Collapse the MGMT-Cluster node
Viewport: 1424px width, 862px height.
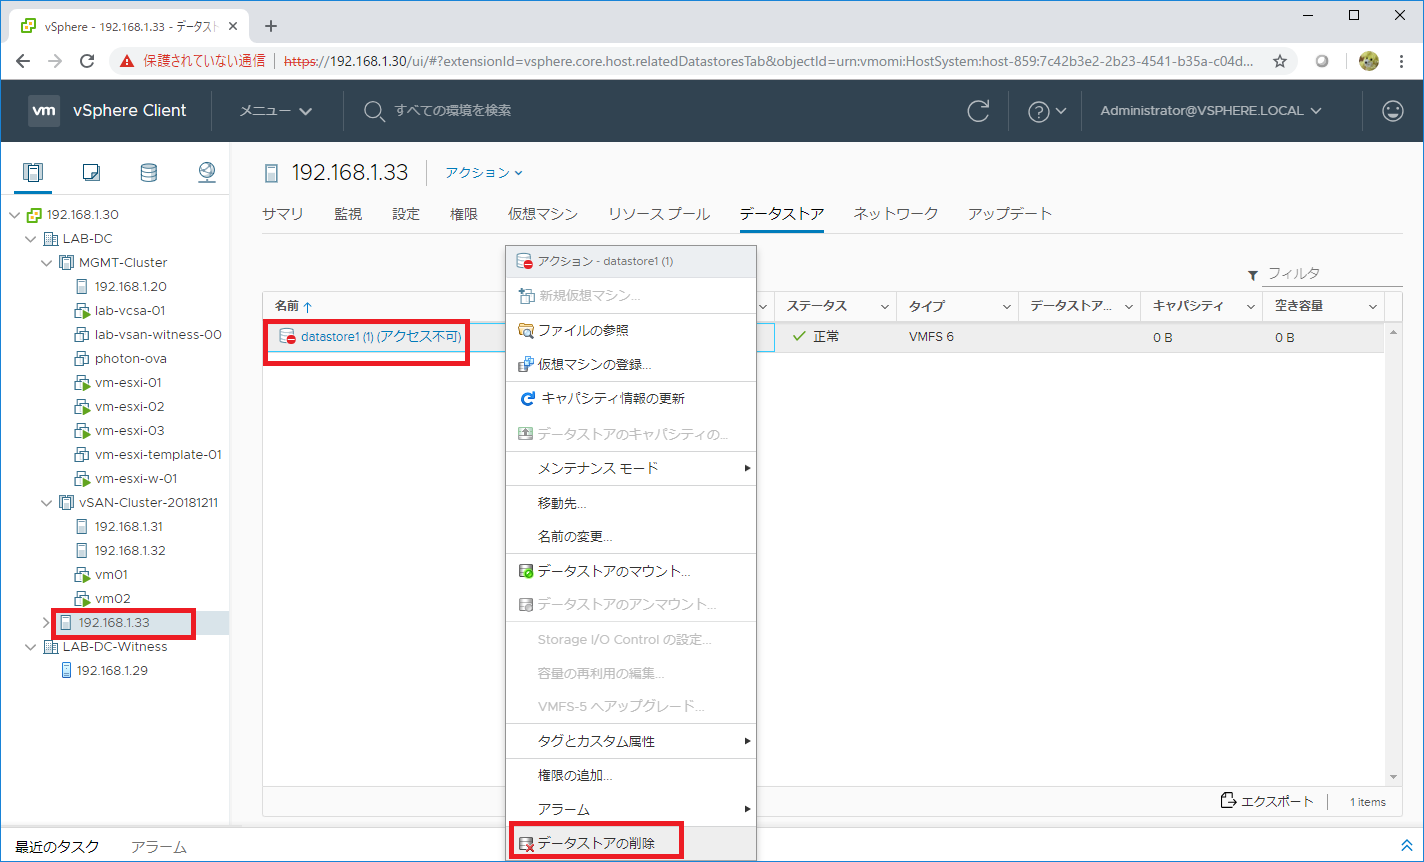(46, 262)
